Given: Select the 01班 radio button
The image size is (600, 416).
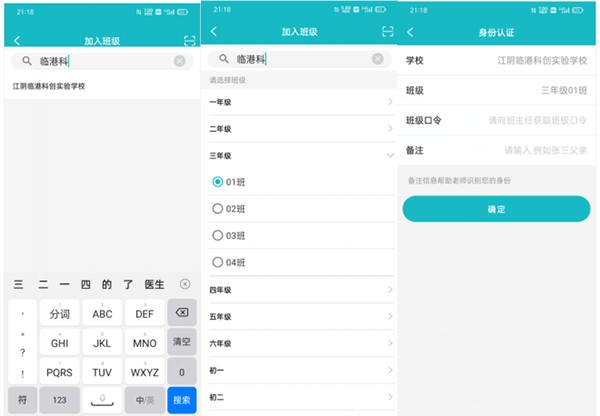Looking at the screenshot, I should tap(218, 182).
